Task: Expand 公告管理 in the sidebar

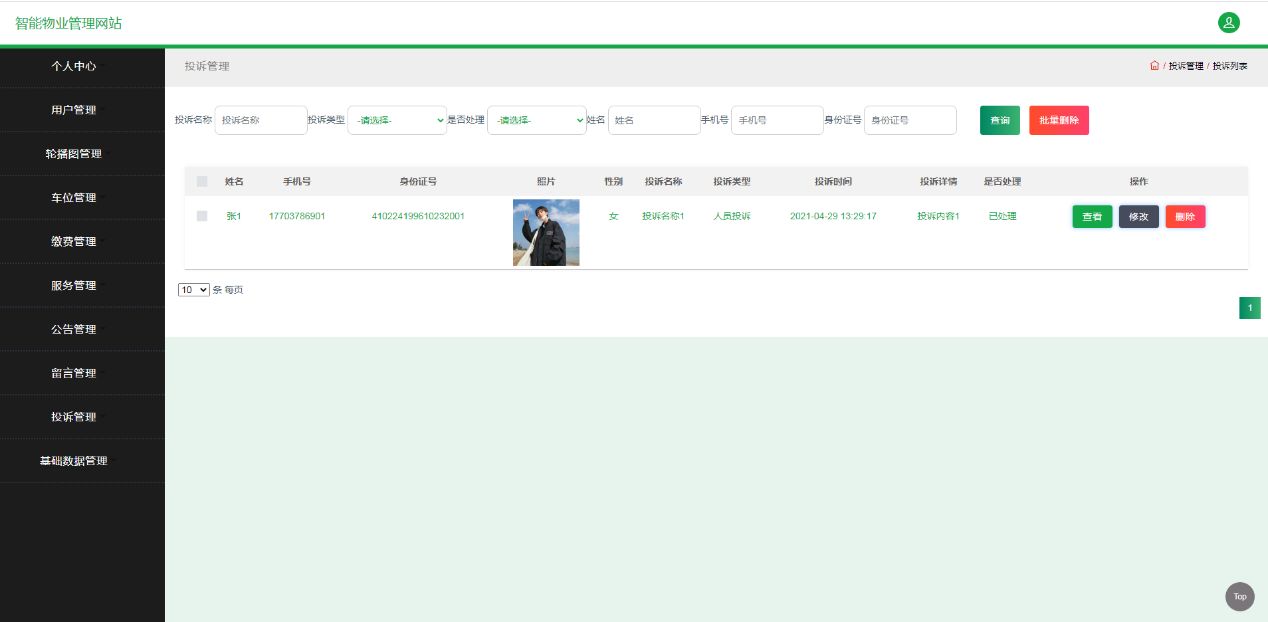Action: [x=82, y=329]
